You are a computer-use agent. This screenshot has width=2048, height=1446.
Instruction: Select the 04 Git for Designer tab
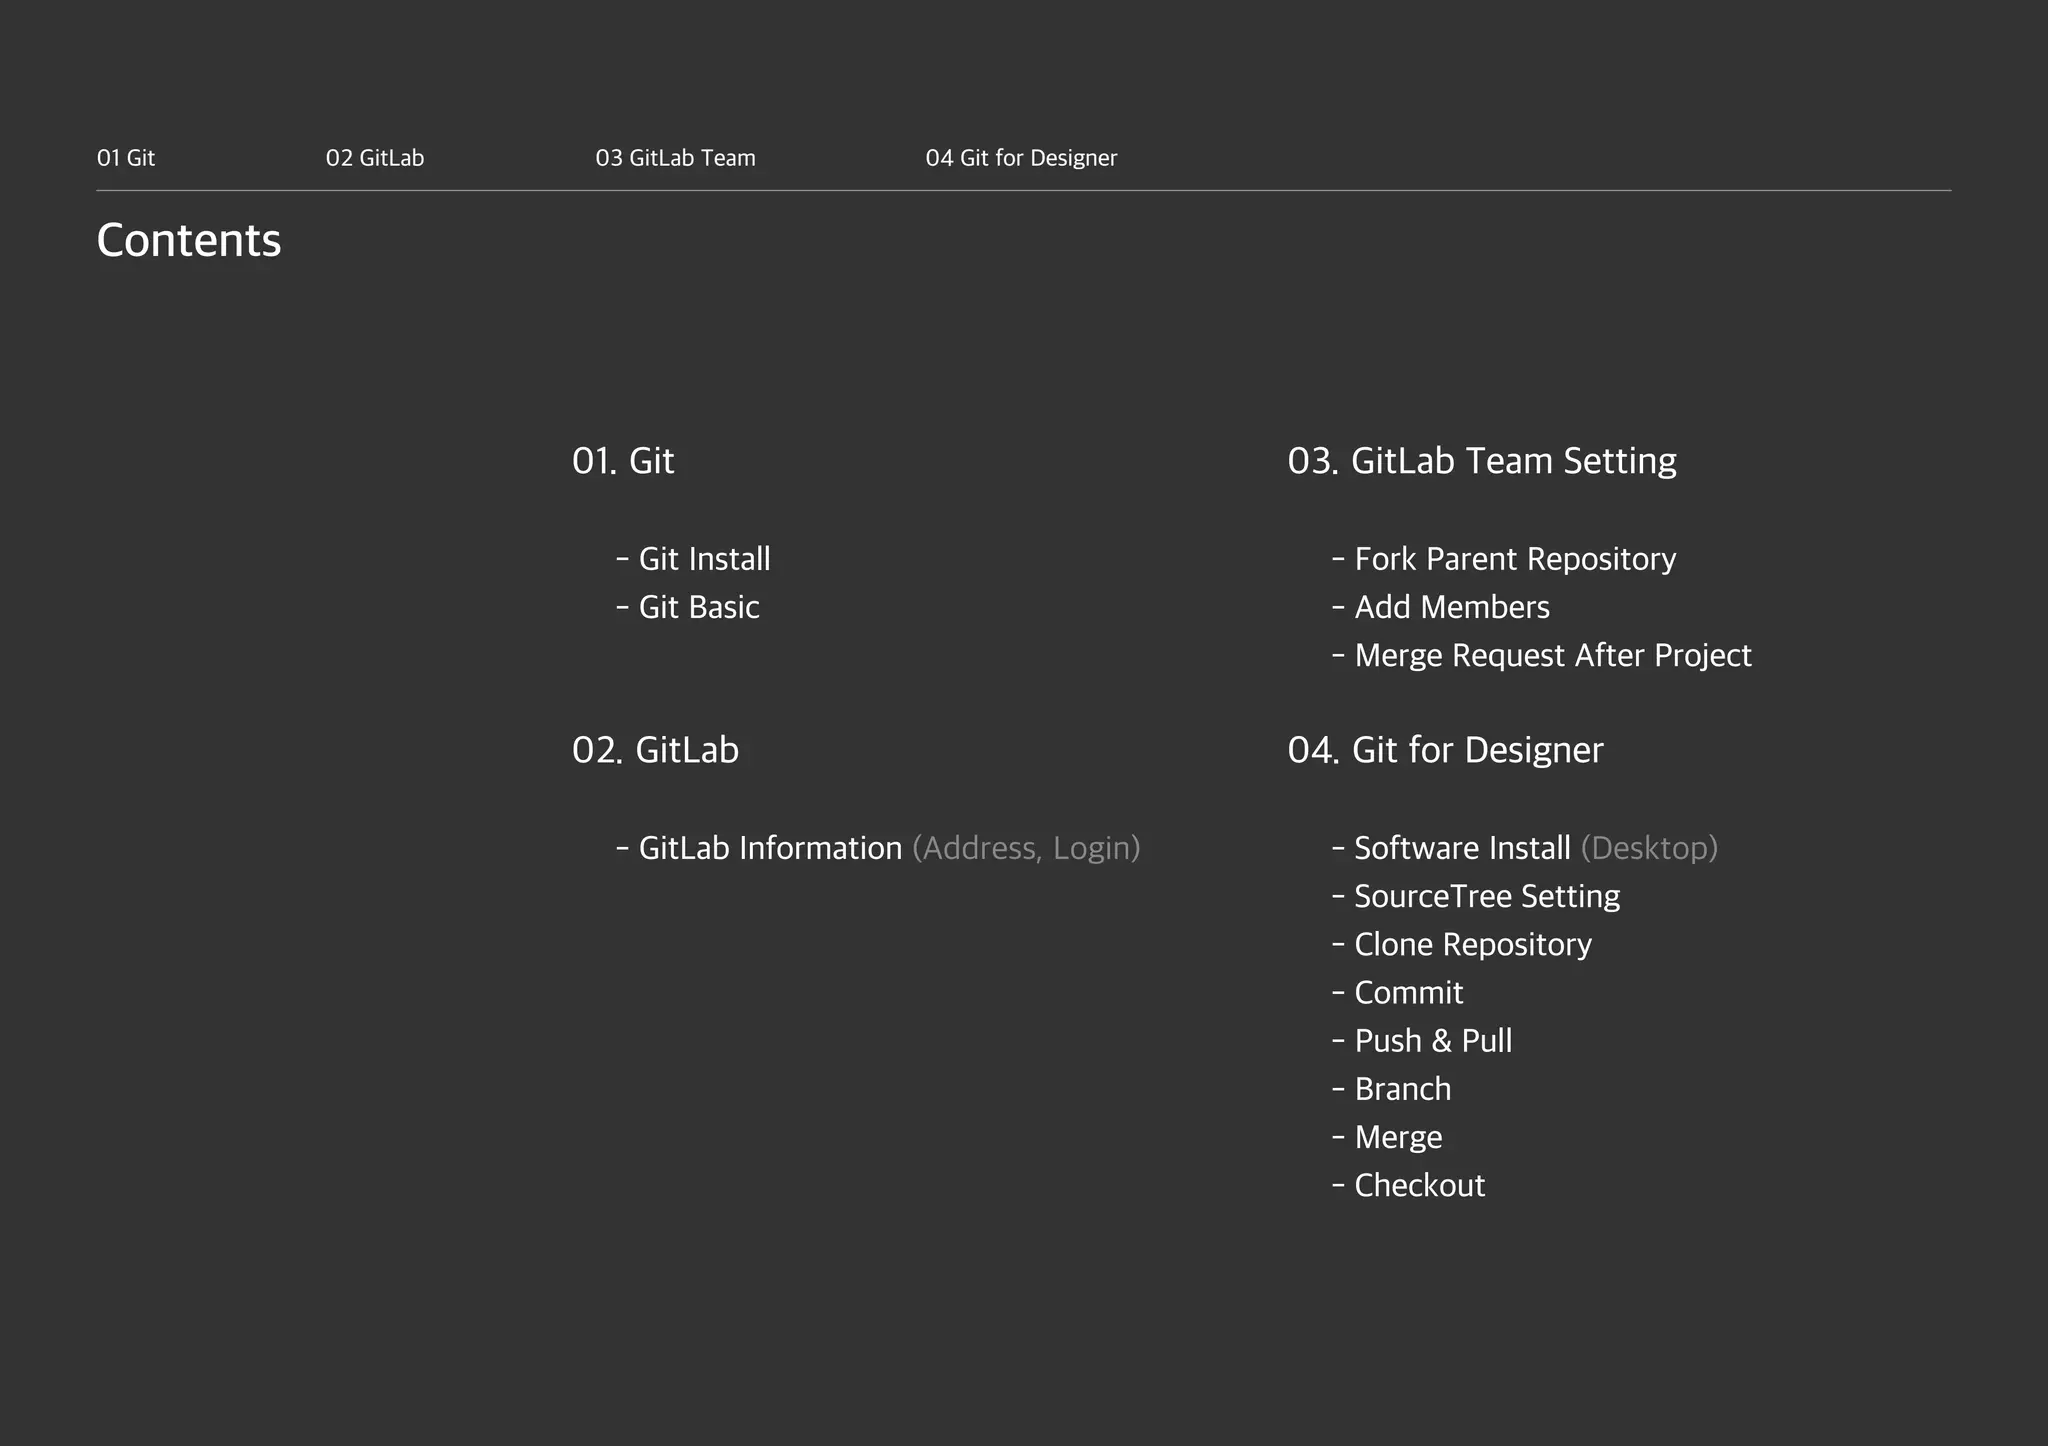tap(1021, 158)
